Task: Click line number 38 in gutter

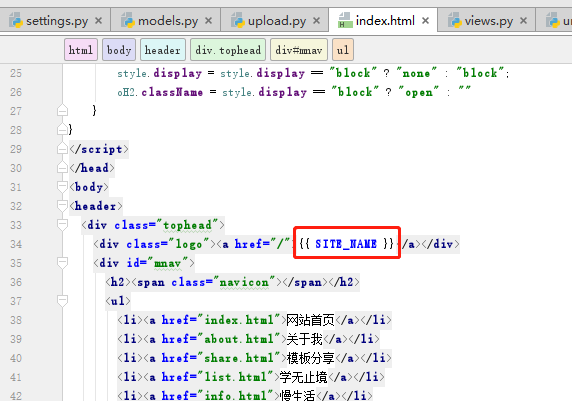Action: tap(16, 320)
